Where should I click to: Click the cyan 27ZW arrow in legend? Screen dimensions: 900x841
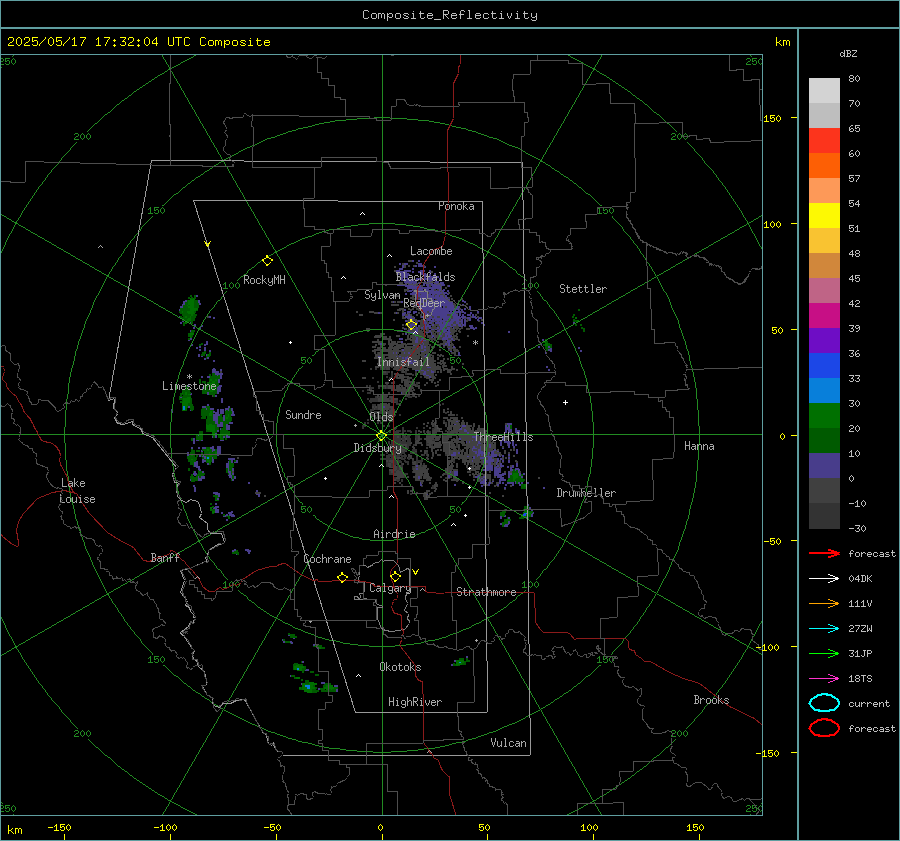pyautogui.click(x=824, y=629)
